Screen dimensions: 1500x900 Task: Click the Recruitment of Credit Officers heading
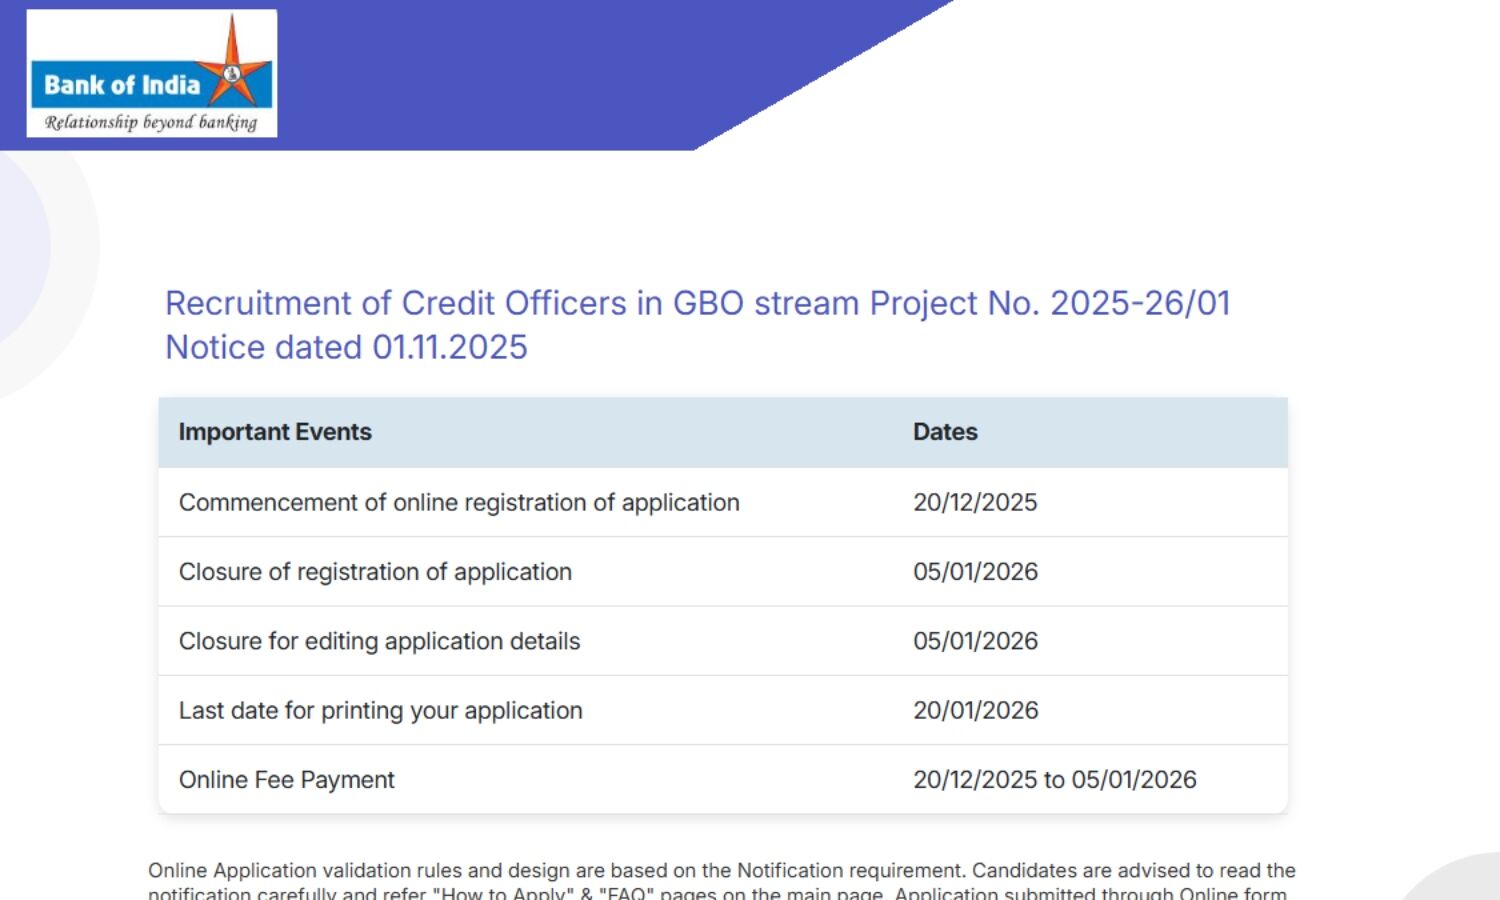(697, 303)
